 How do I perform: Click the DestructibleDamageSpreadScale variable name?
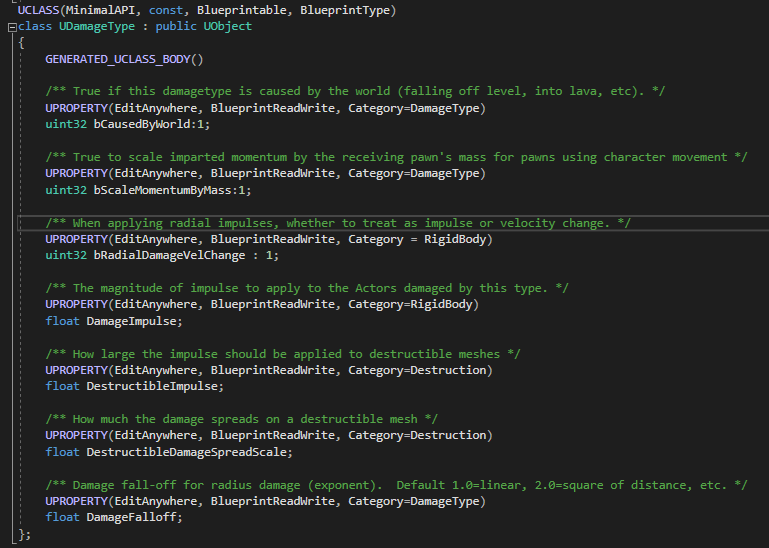click(186, 452)
